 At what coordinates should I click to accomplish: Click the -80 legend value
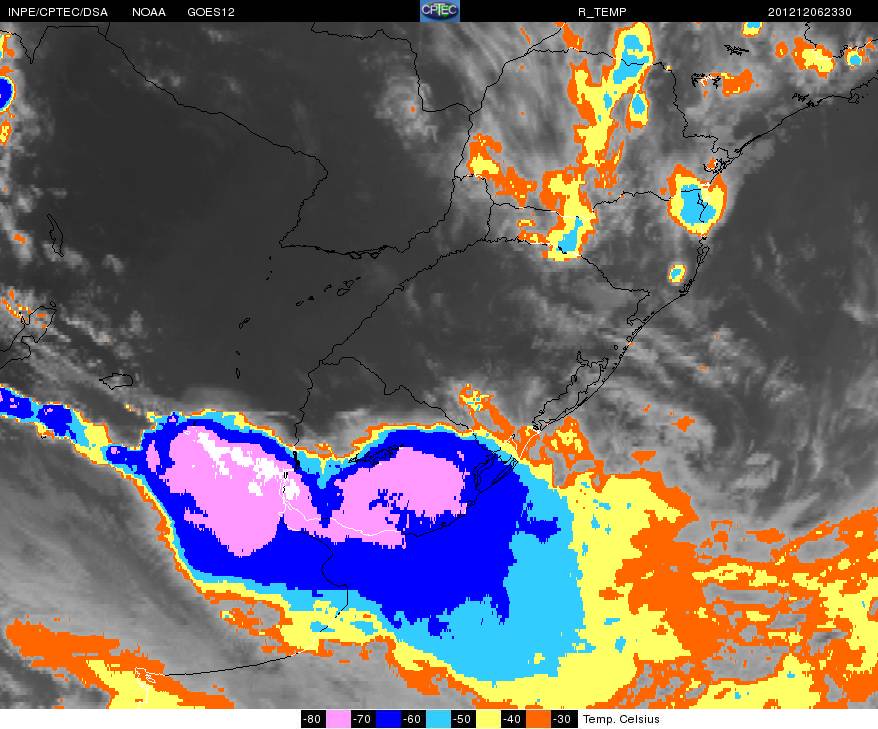pyautogui.click(x=314, y=719)
